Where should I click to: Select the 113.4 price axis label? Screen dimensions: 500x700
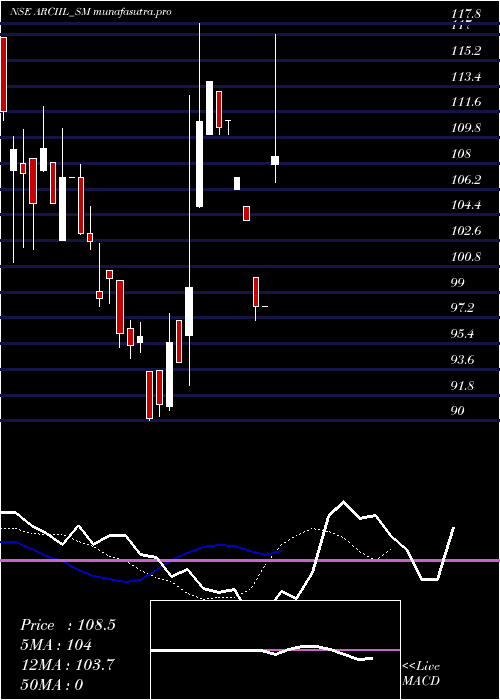(466, 77)
